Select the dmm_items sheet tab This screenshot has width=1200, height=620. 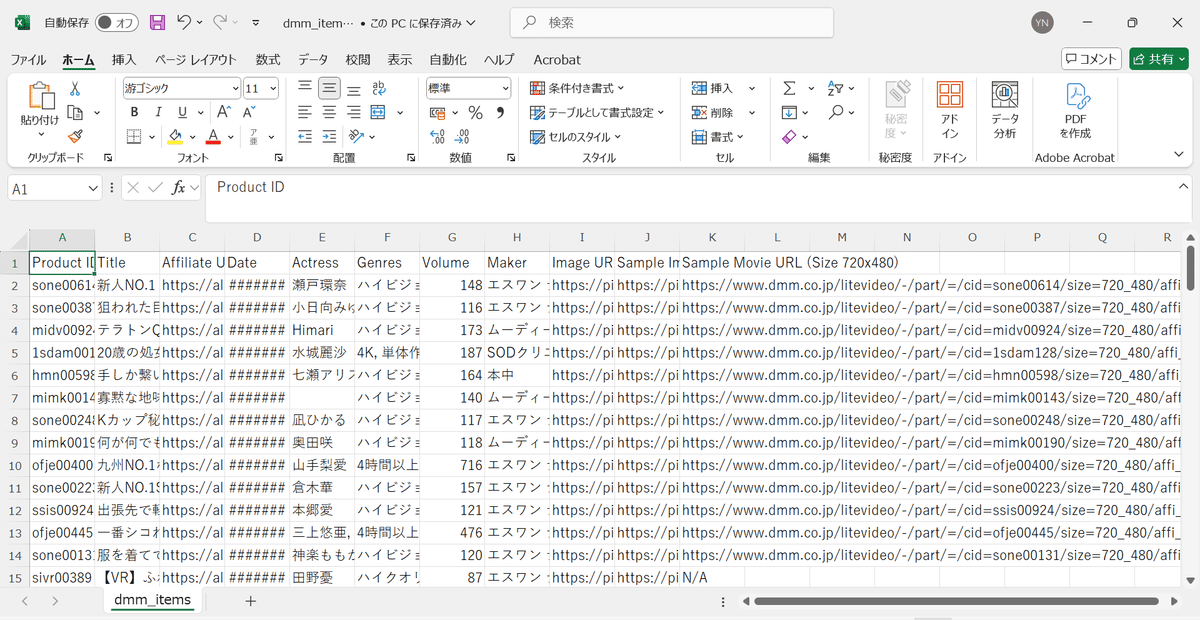point(152,601)
